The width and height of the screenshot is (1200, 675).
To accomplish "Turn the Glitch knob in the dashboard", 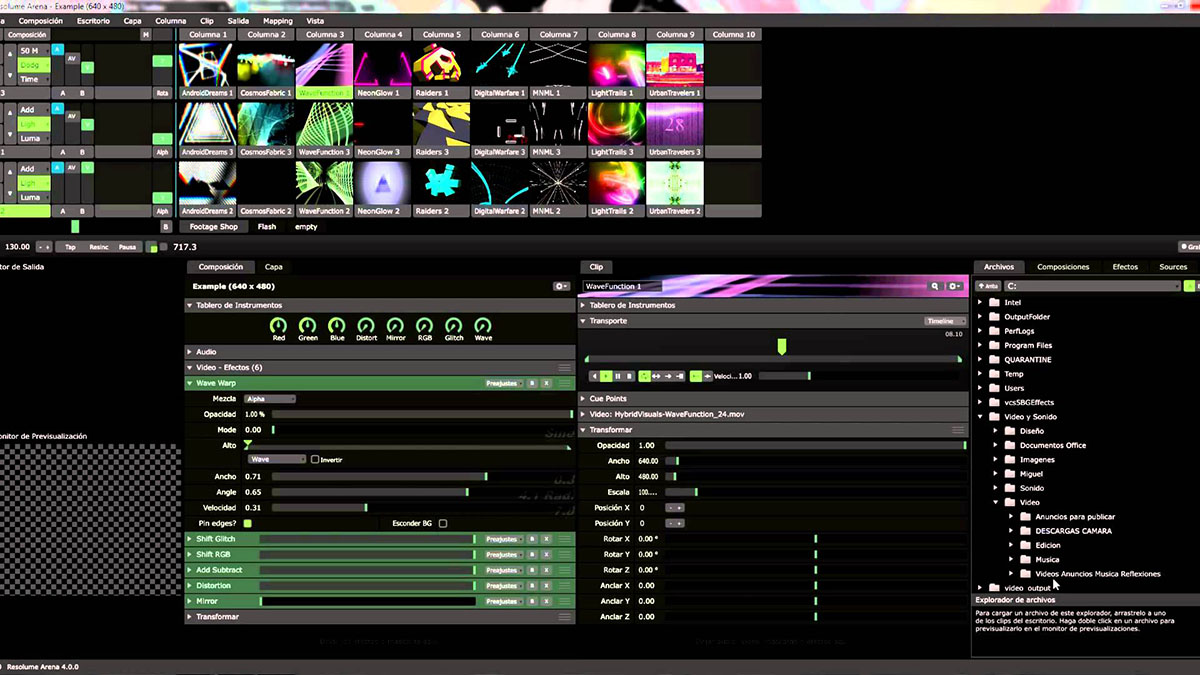I will (x=453, y=324).
